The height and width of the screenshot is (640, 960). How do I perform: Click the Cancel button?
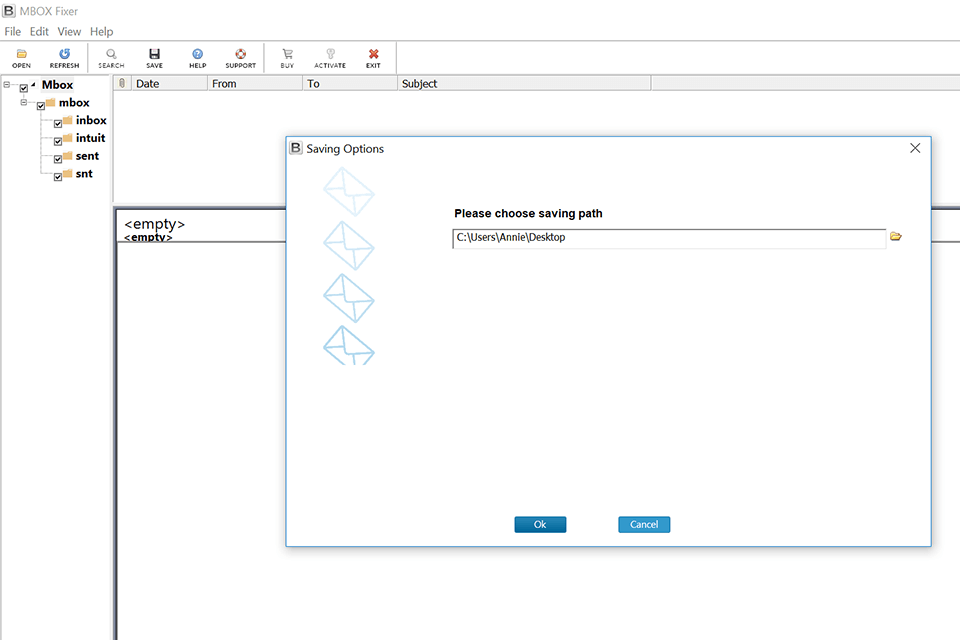point(644,524)
